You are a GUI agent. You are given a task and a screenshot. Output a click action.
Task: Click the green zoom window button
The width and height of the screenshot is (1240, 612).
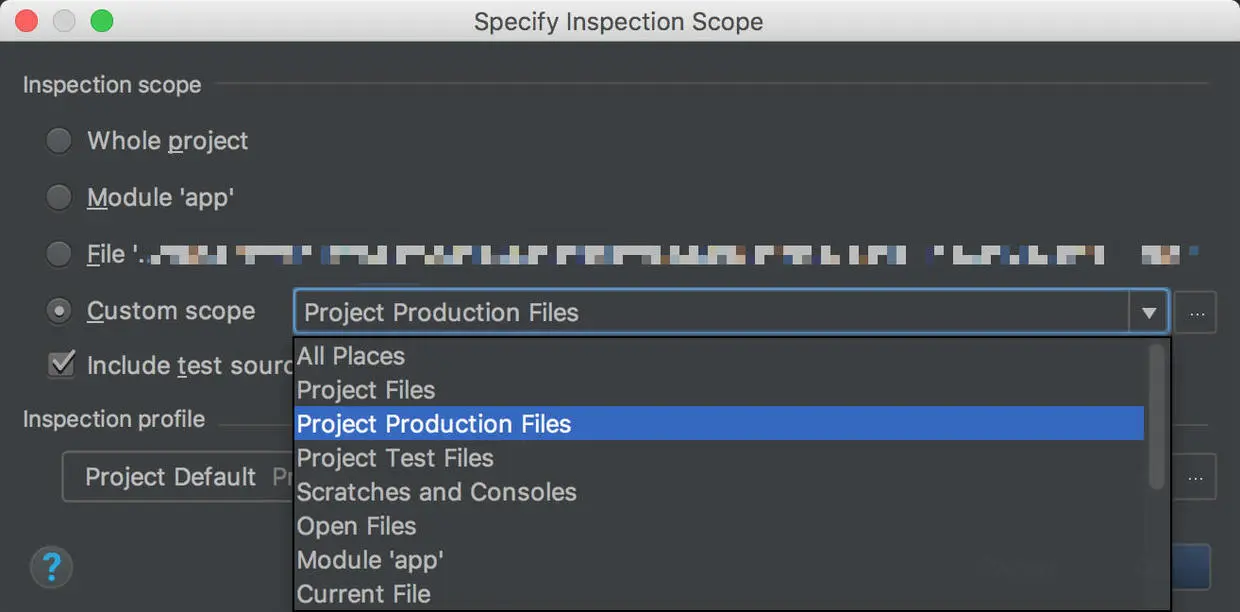101,21
